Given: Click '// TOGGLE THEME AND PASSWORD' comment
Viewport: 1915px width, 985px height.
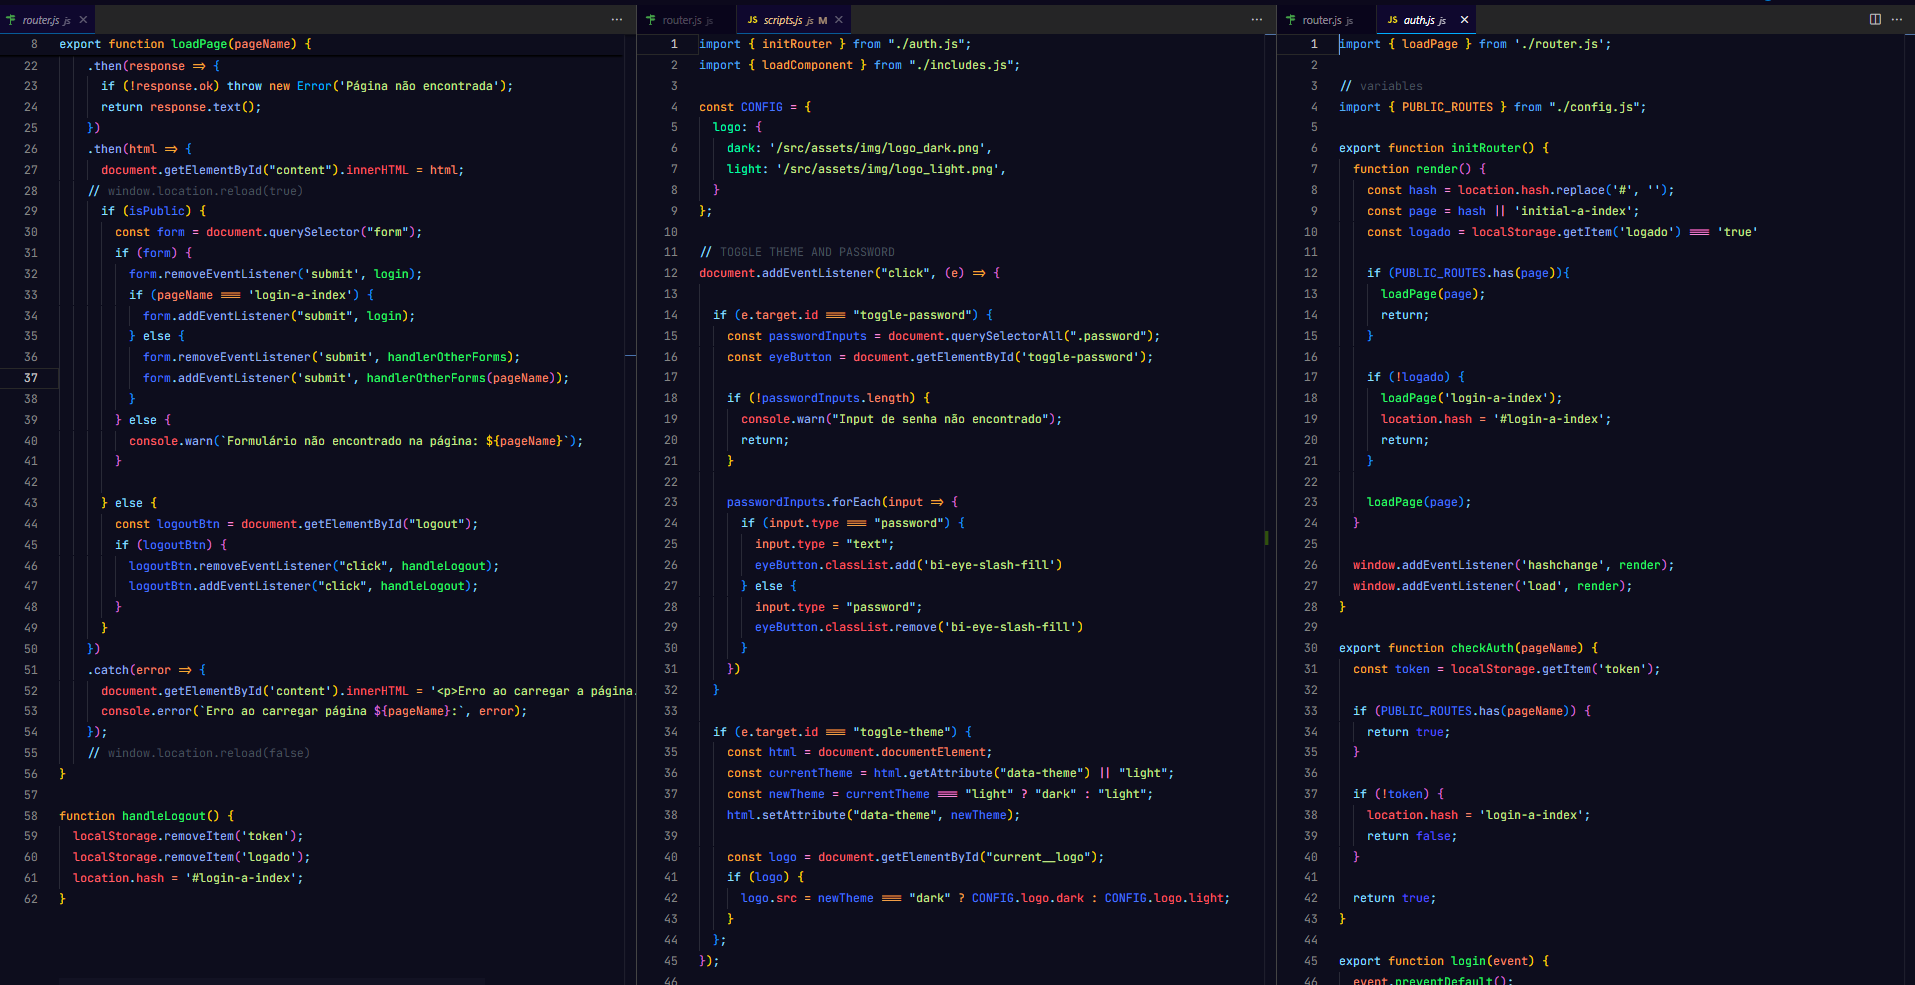Looking at the screenshot, I should (x=797, y=252).
